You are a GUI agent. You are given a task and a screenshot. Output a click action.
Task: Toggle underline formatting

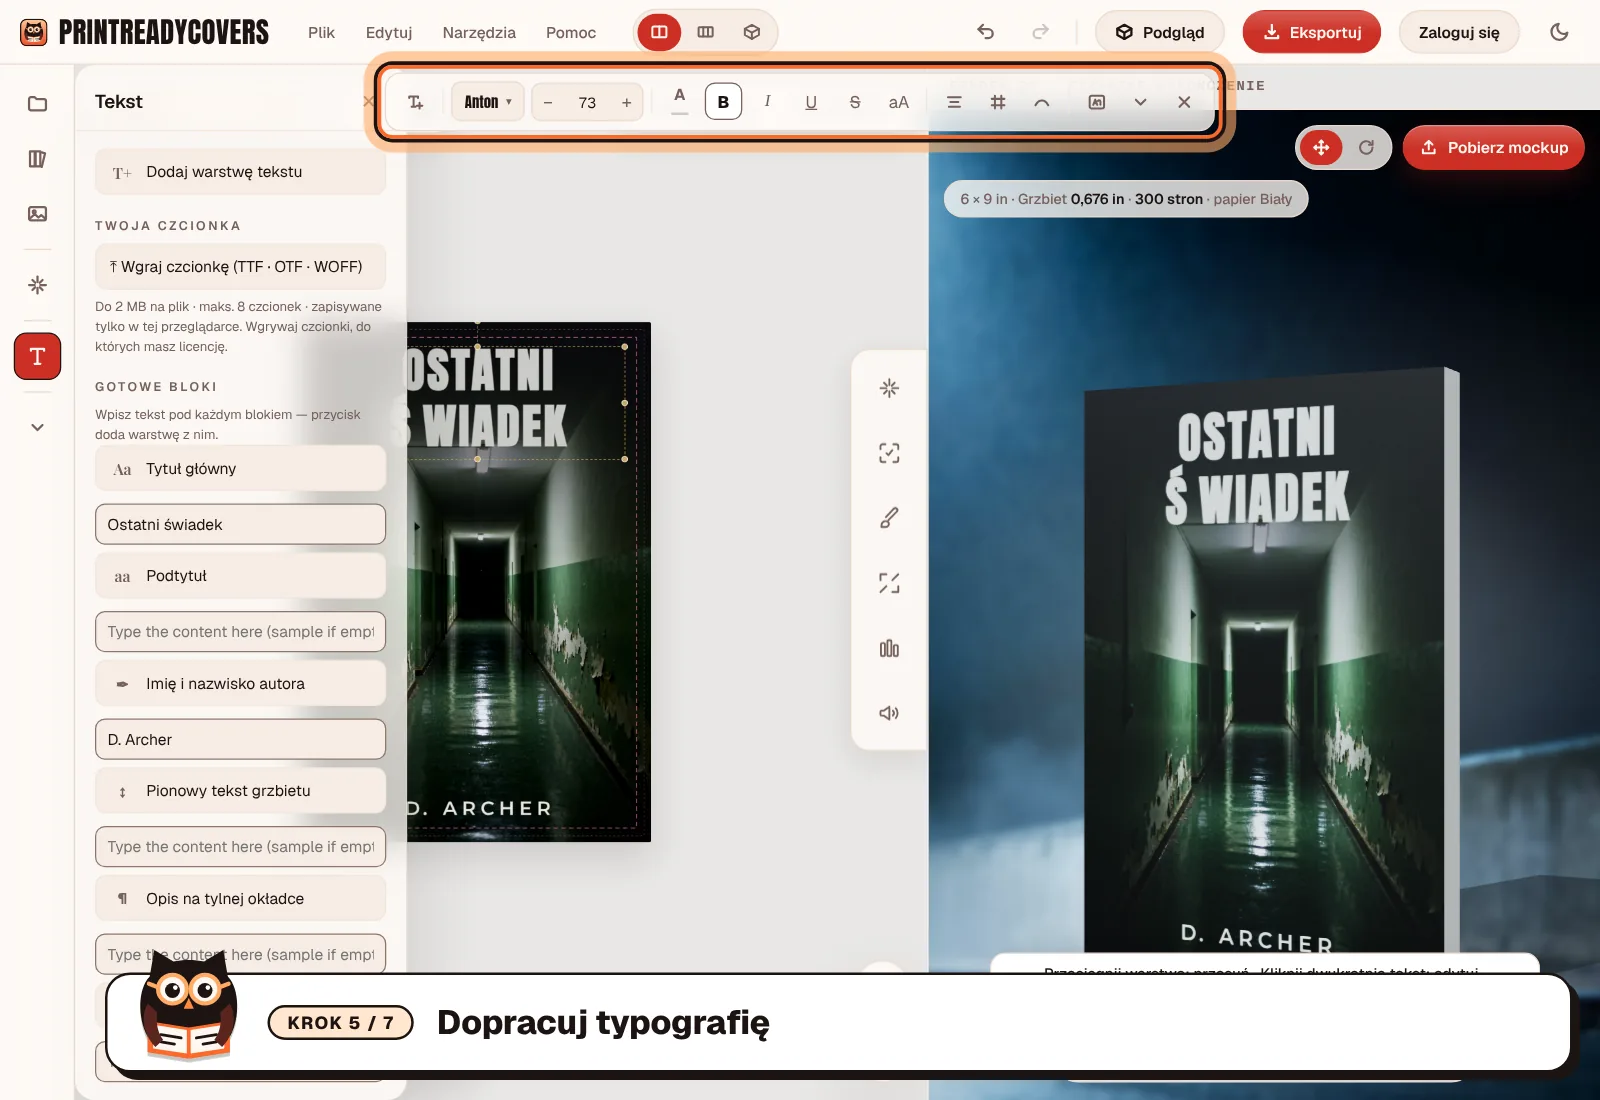pyautogui.click(x=811, y=102)
